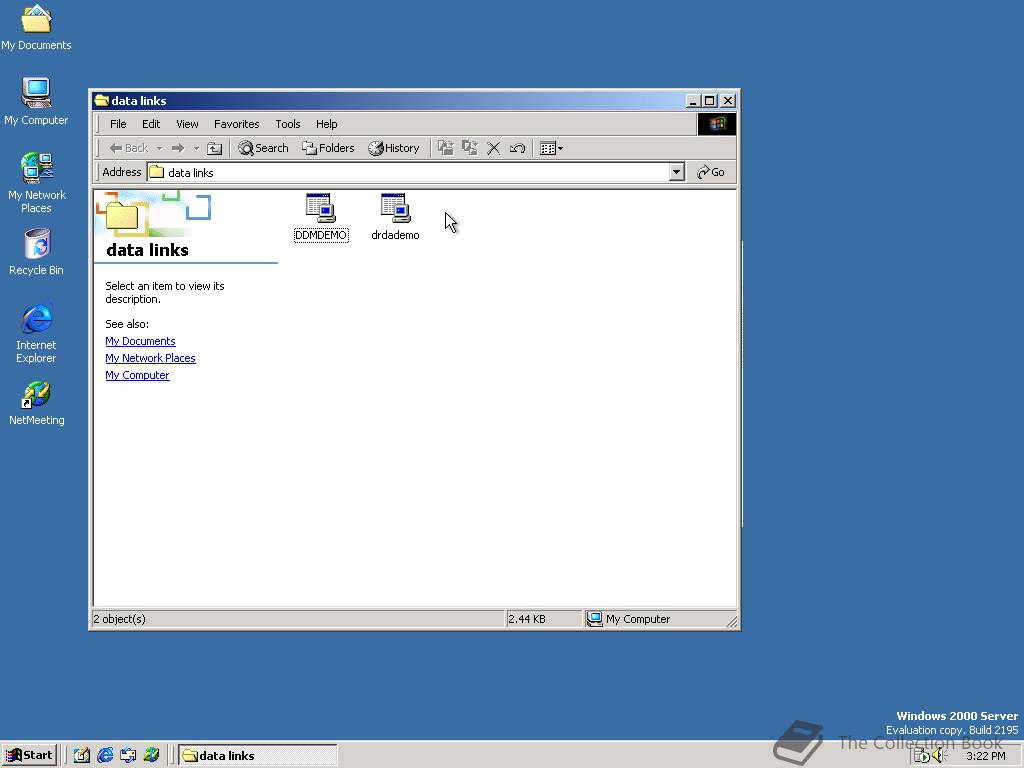Go up one folder level
This screenshot has width=1024, height=768.
pyautogui.click(x=214, y=148)
